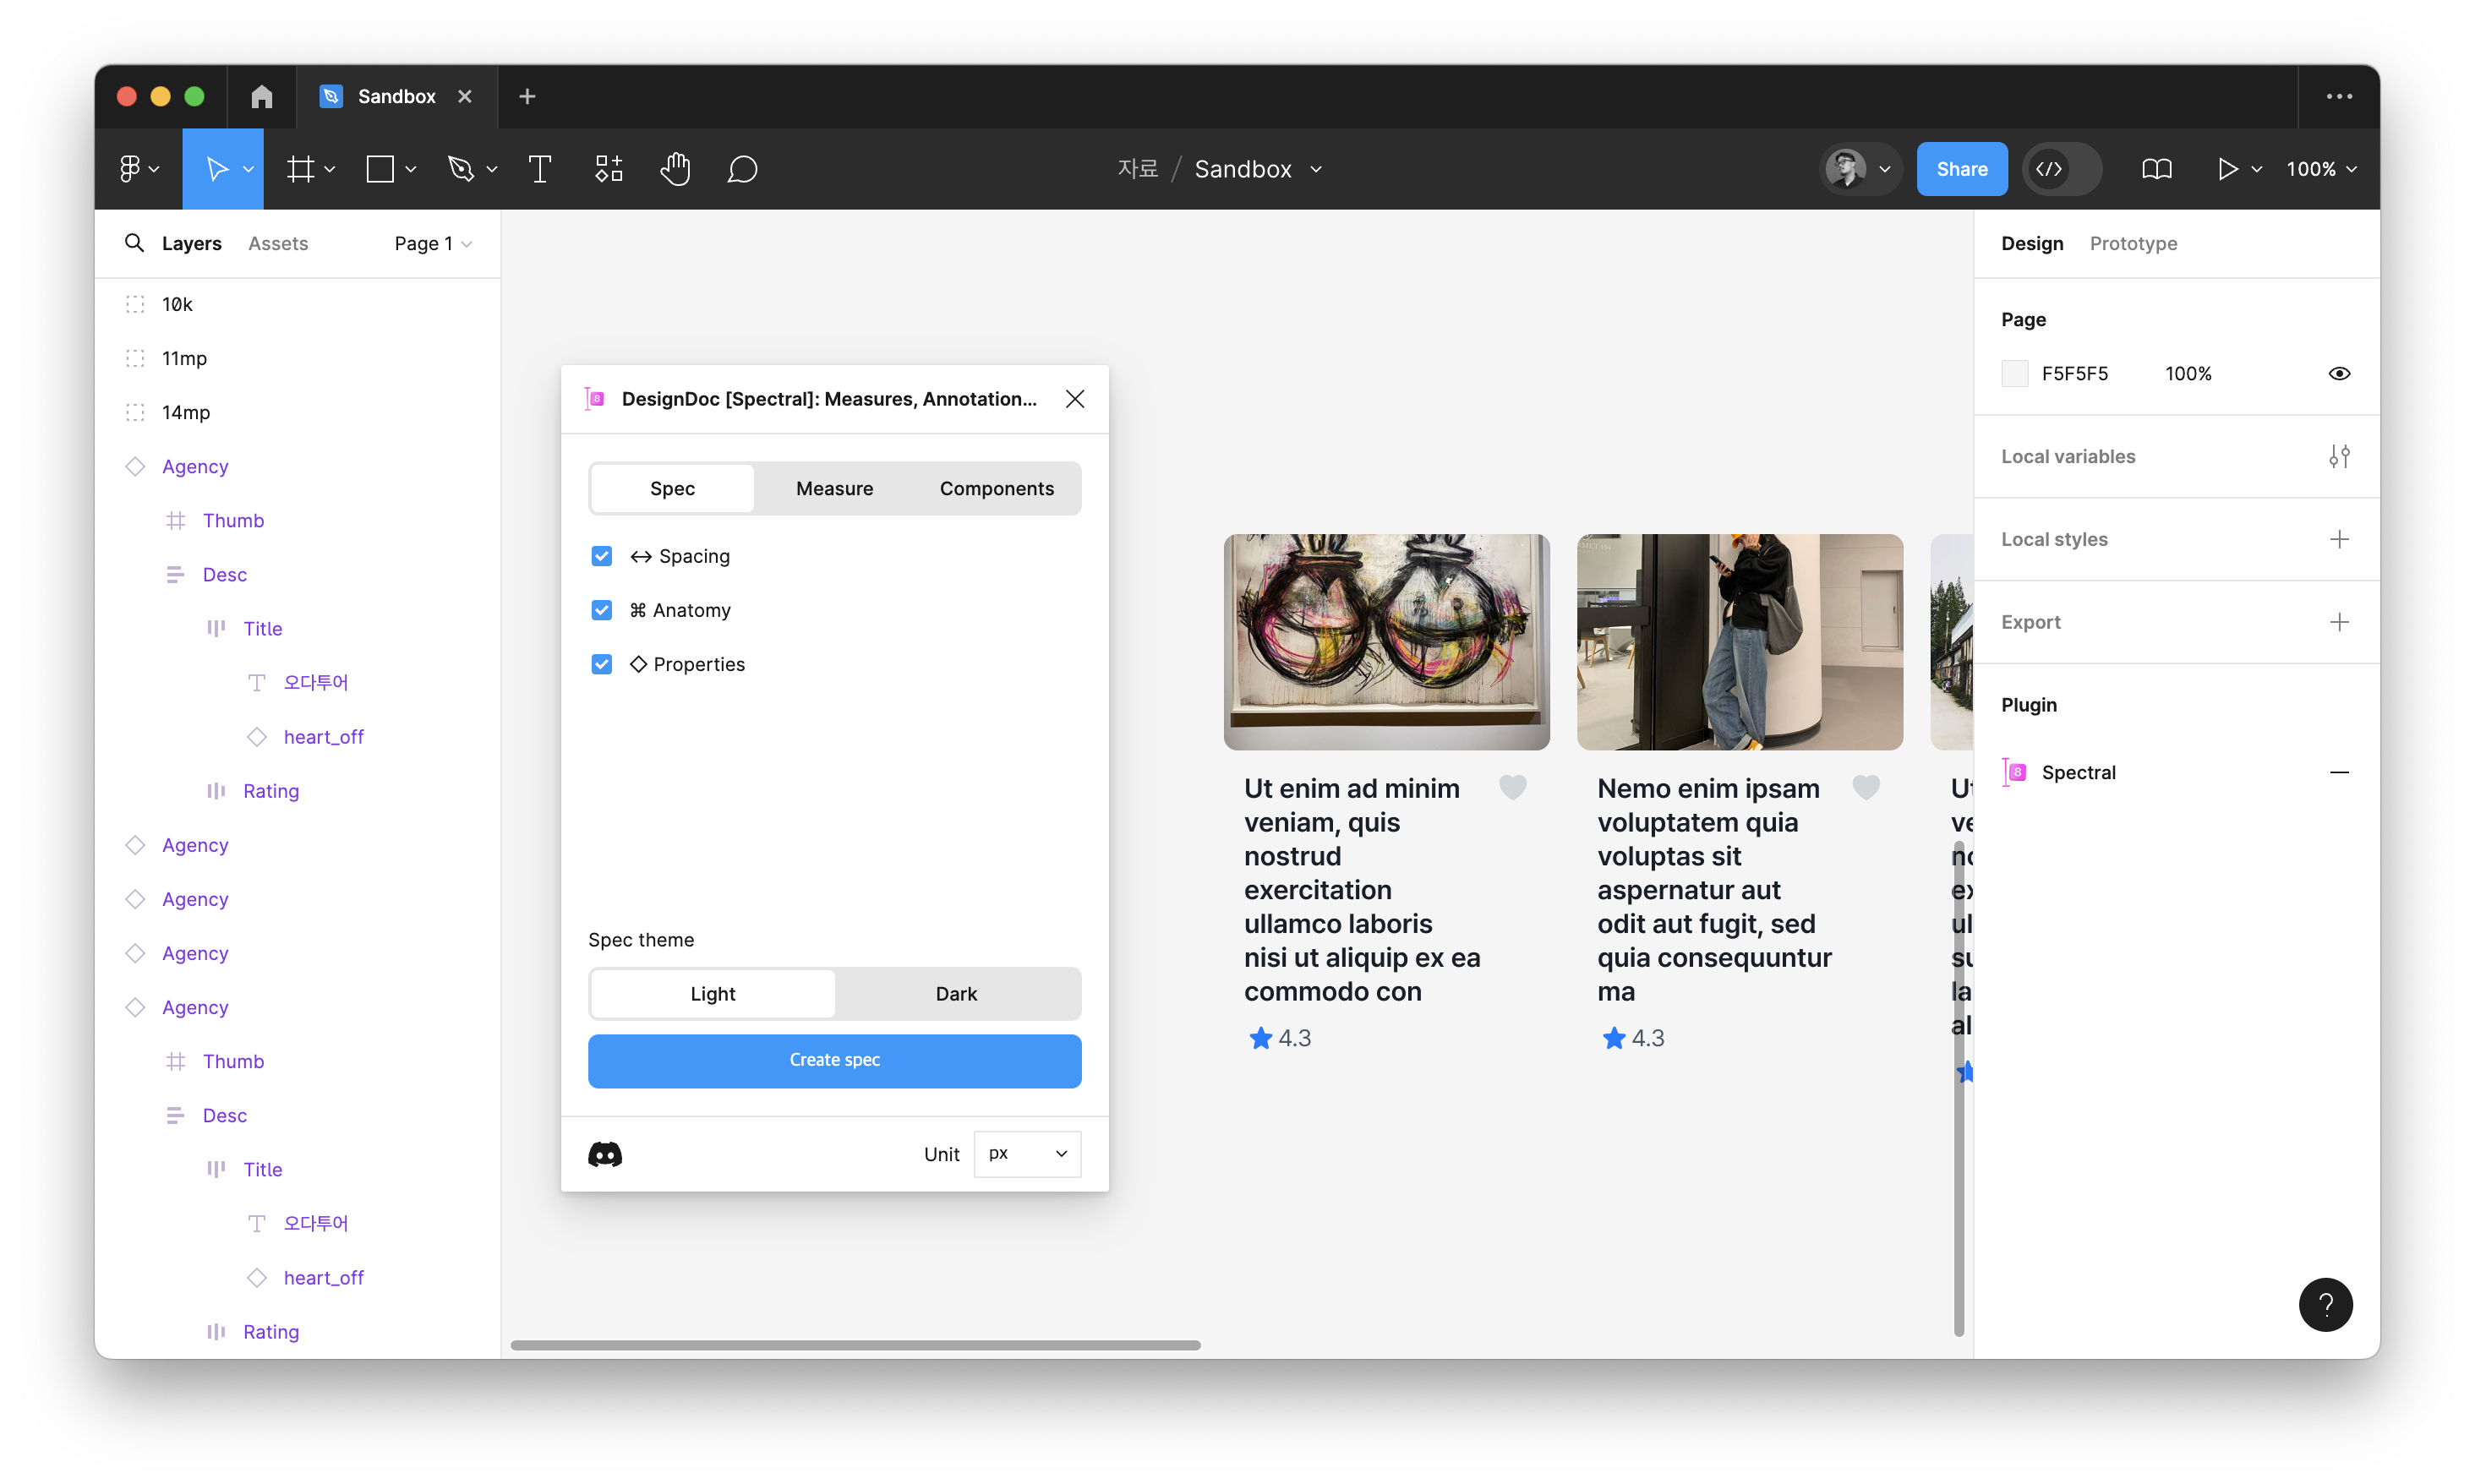Viewport: 2475px width, 1484px height.
Task: Click the horizontal canvas scrollbar
Action: tap(855, 1345)
